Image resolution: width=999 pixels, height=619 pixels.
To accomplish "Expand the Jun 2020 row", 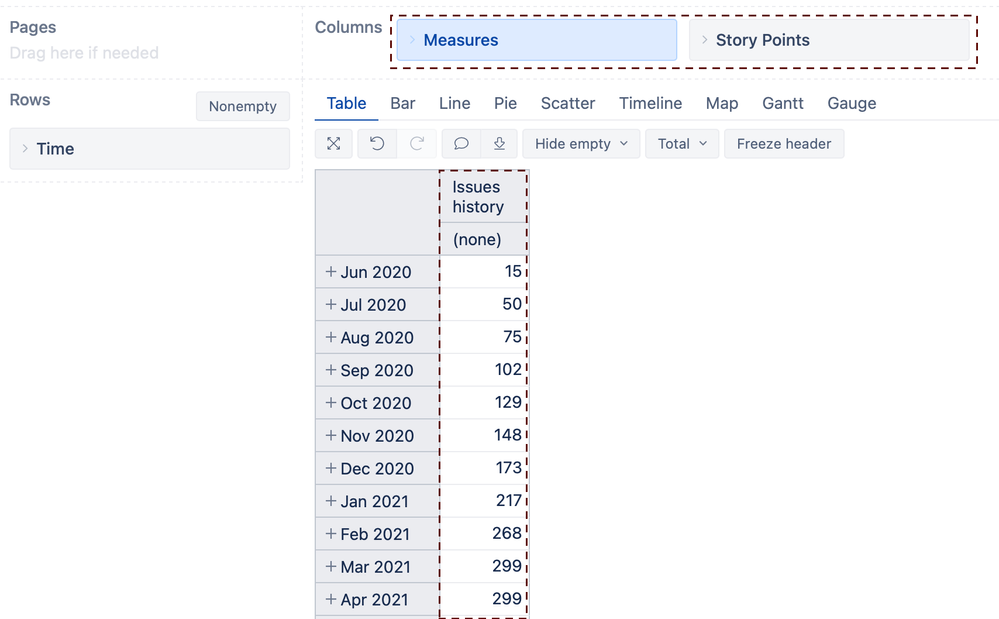I will pyautogui.click(x=330, y=271).
